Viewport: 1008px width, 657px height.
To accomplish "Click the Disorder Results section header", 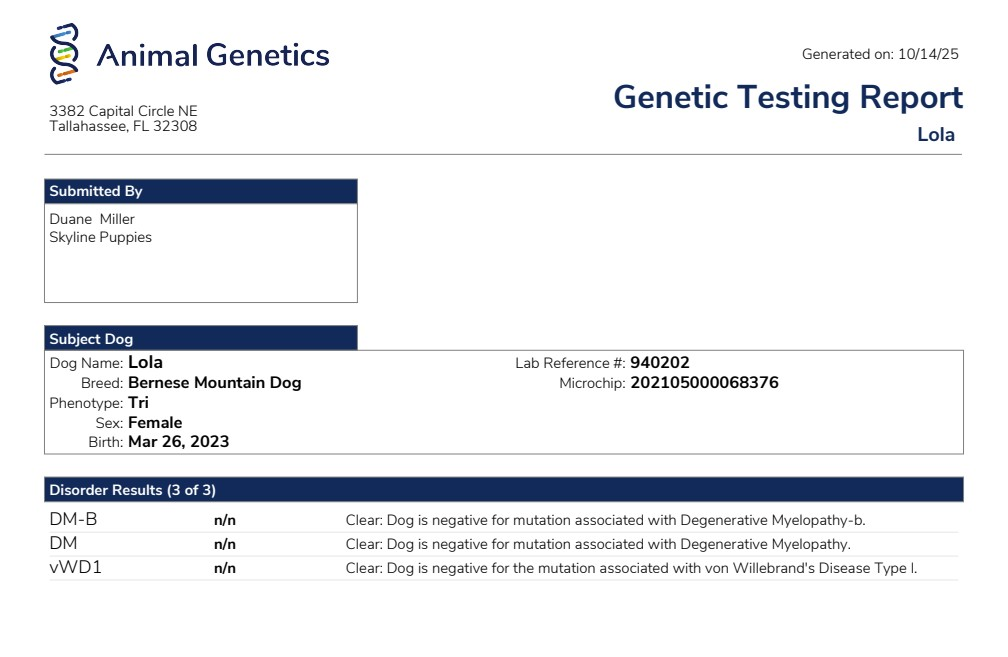I will 133,490.
